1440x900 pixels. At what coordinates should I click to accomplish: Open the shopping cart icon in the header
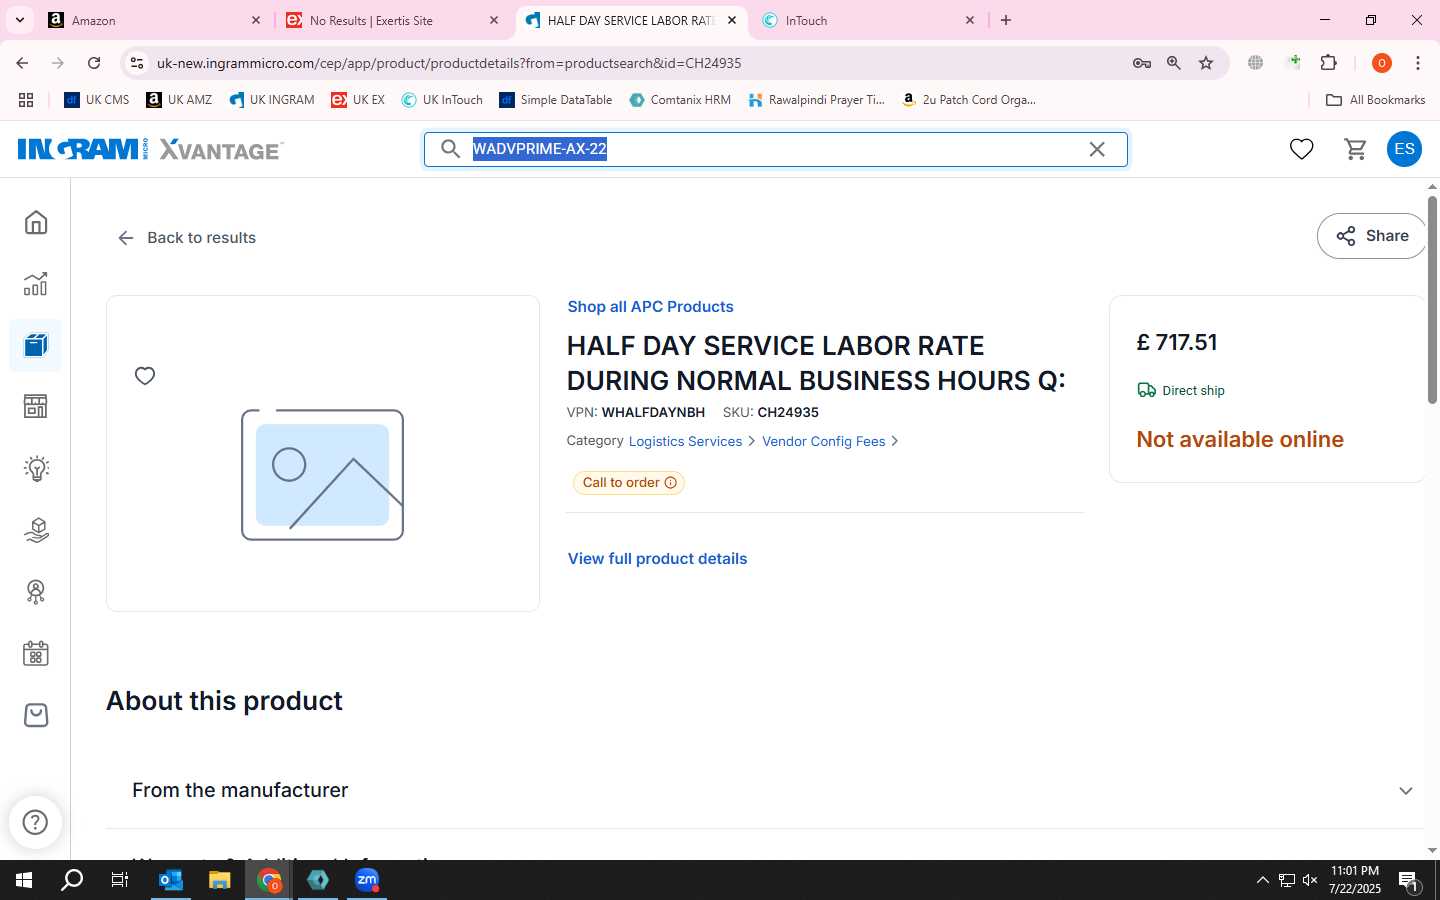click(1355, 149)
